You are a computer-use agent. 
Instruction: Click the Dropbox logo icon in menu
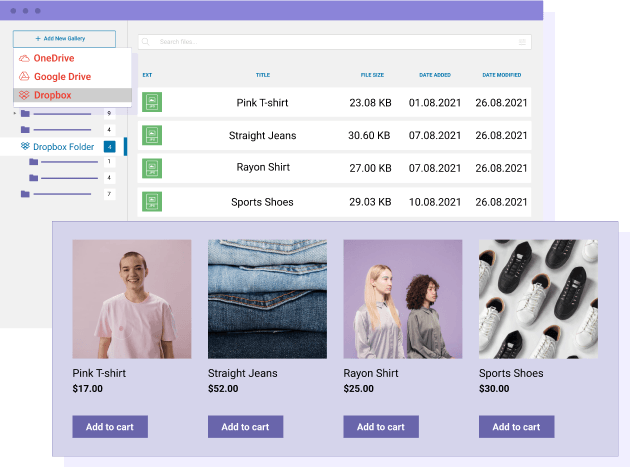24,95
